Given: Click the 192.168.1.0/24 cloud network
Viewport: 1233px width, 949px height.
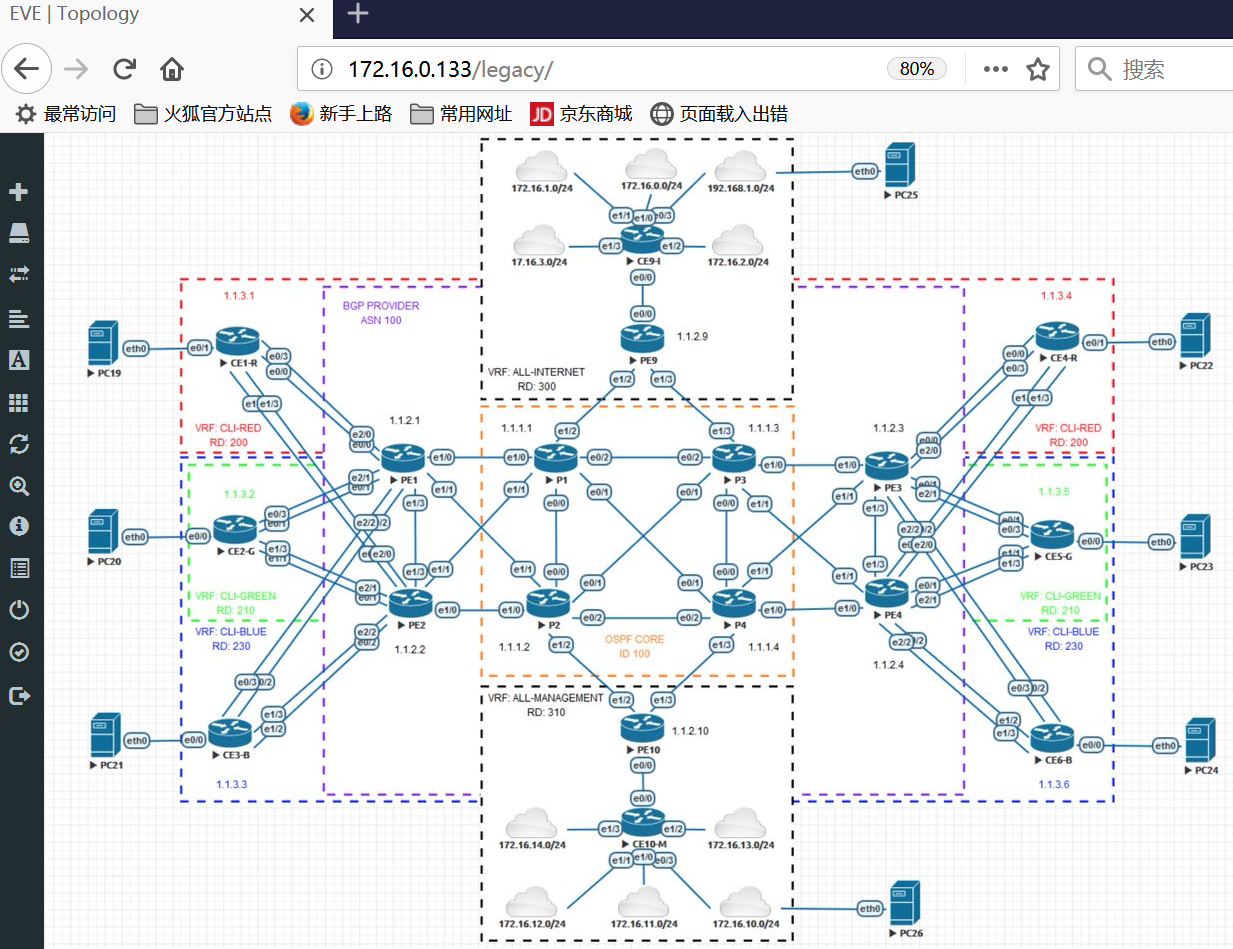Looking at the screenshot, I should click(740, 167).
